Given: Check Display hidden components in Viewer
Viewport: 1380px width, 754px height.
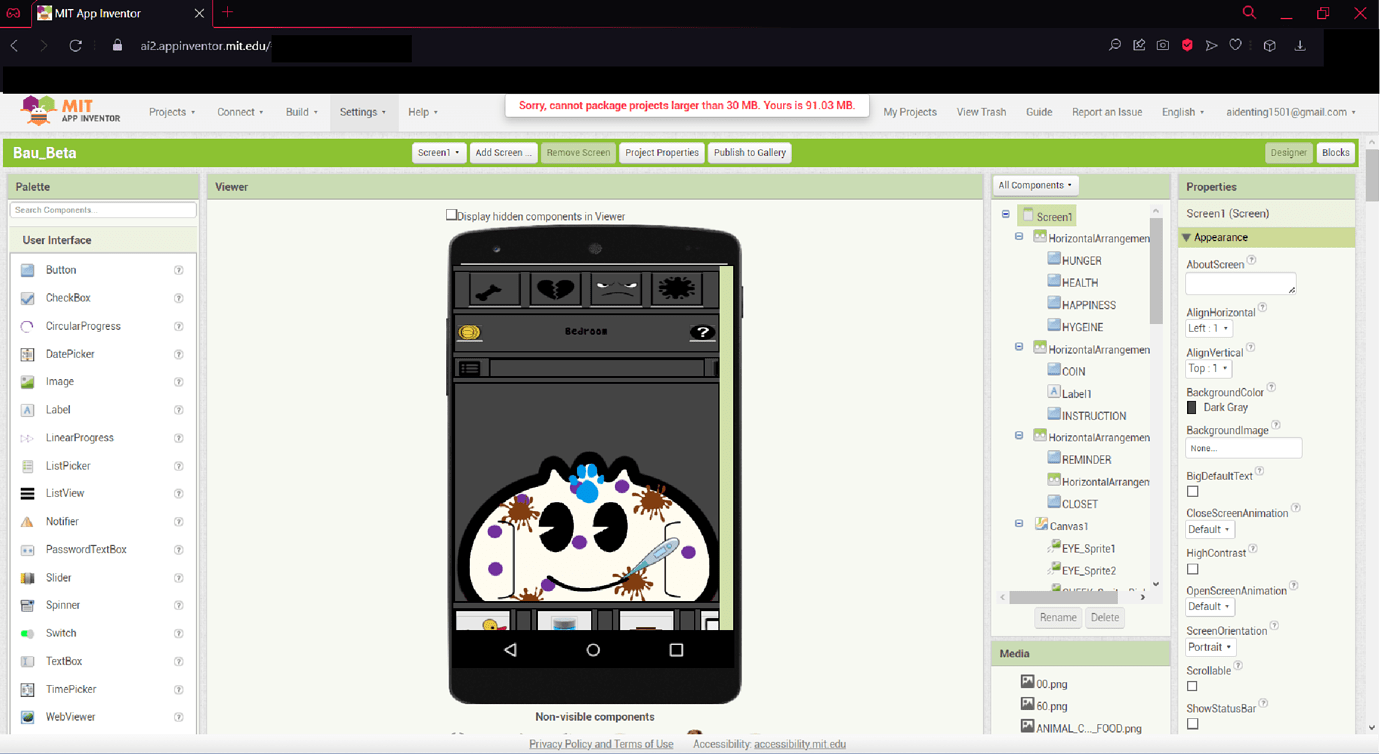Looking at the screenshot, I should 451,215.
